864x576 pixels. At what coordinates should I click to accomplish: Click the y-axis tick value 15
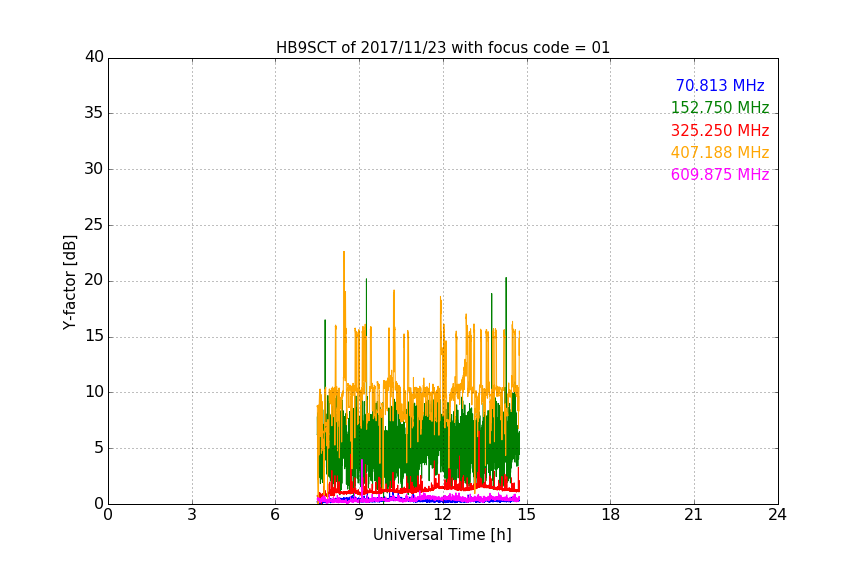click(94, 336)
